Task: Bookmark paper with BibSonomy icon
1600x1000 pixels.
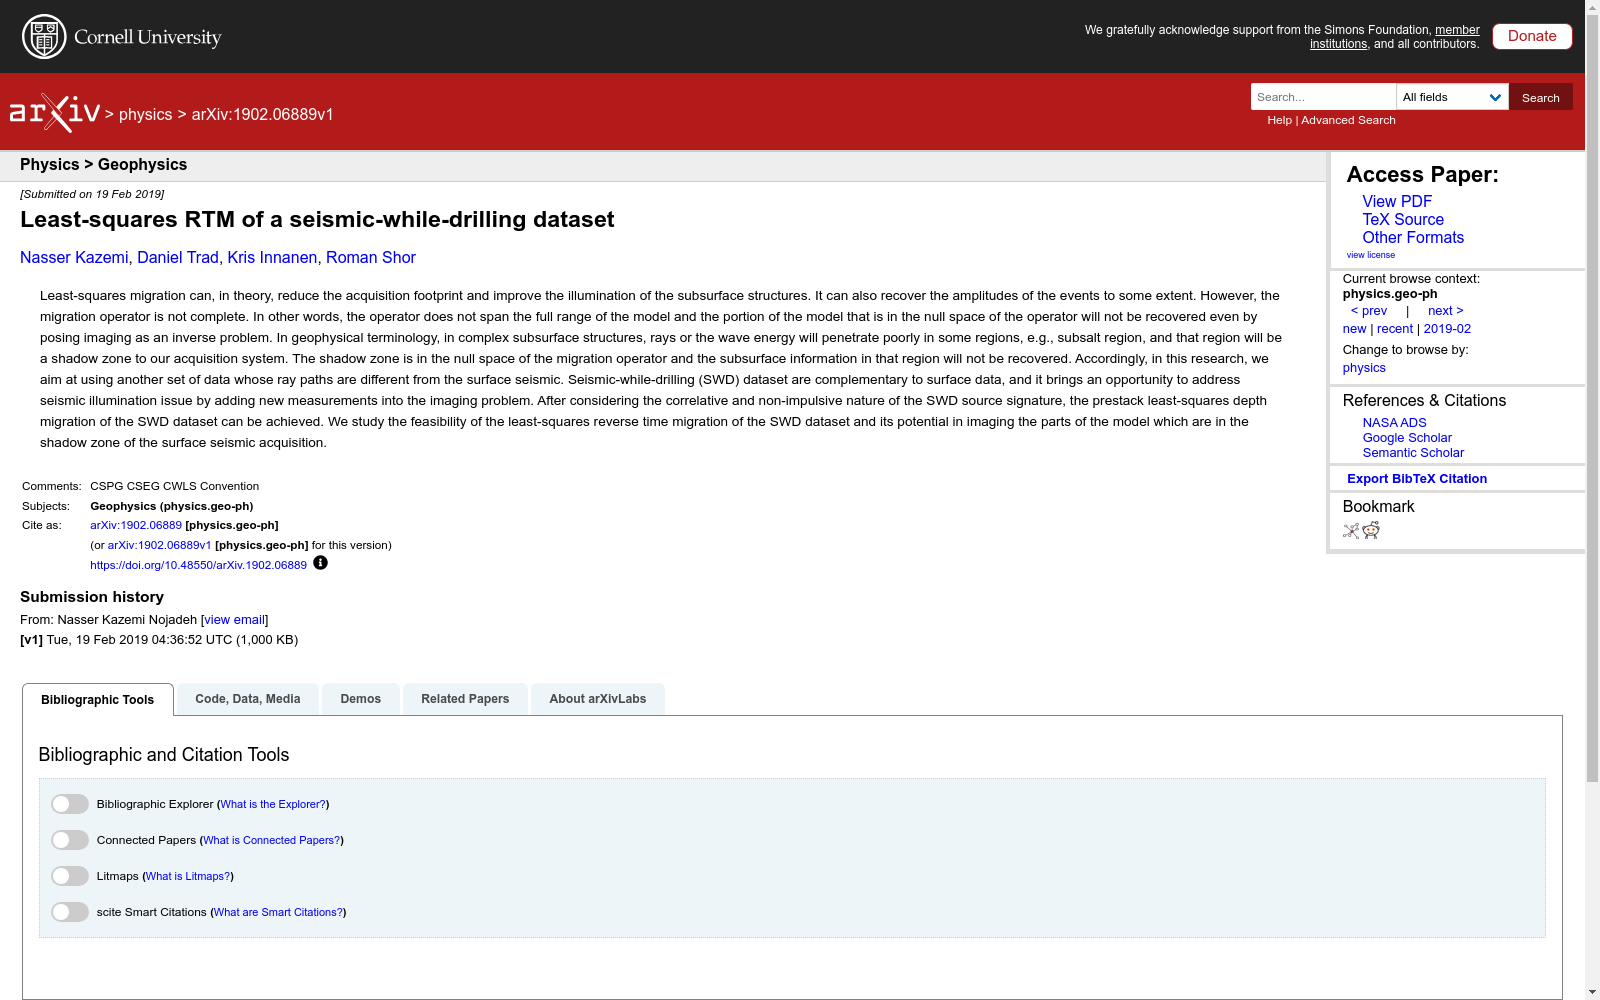Action: 1351,531
